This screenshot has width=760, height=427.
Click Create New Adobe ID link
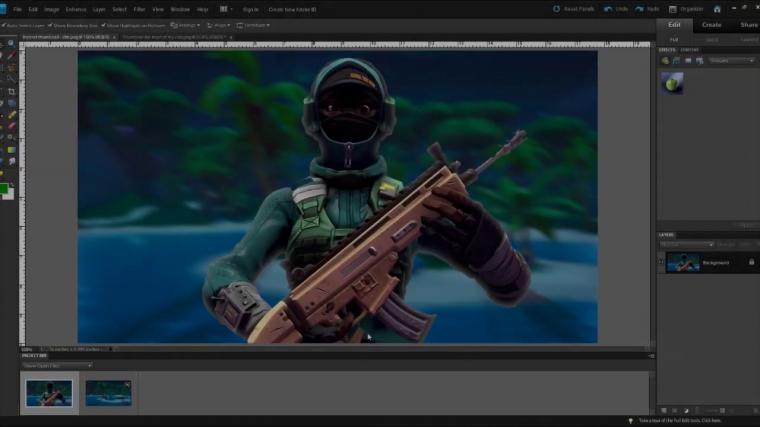(292, 9)
